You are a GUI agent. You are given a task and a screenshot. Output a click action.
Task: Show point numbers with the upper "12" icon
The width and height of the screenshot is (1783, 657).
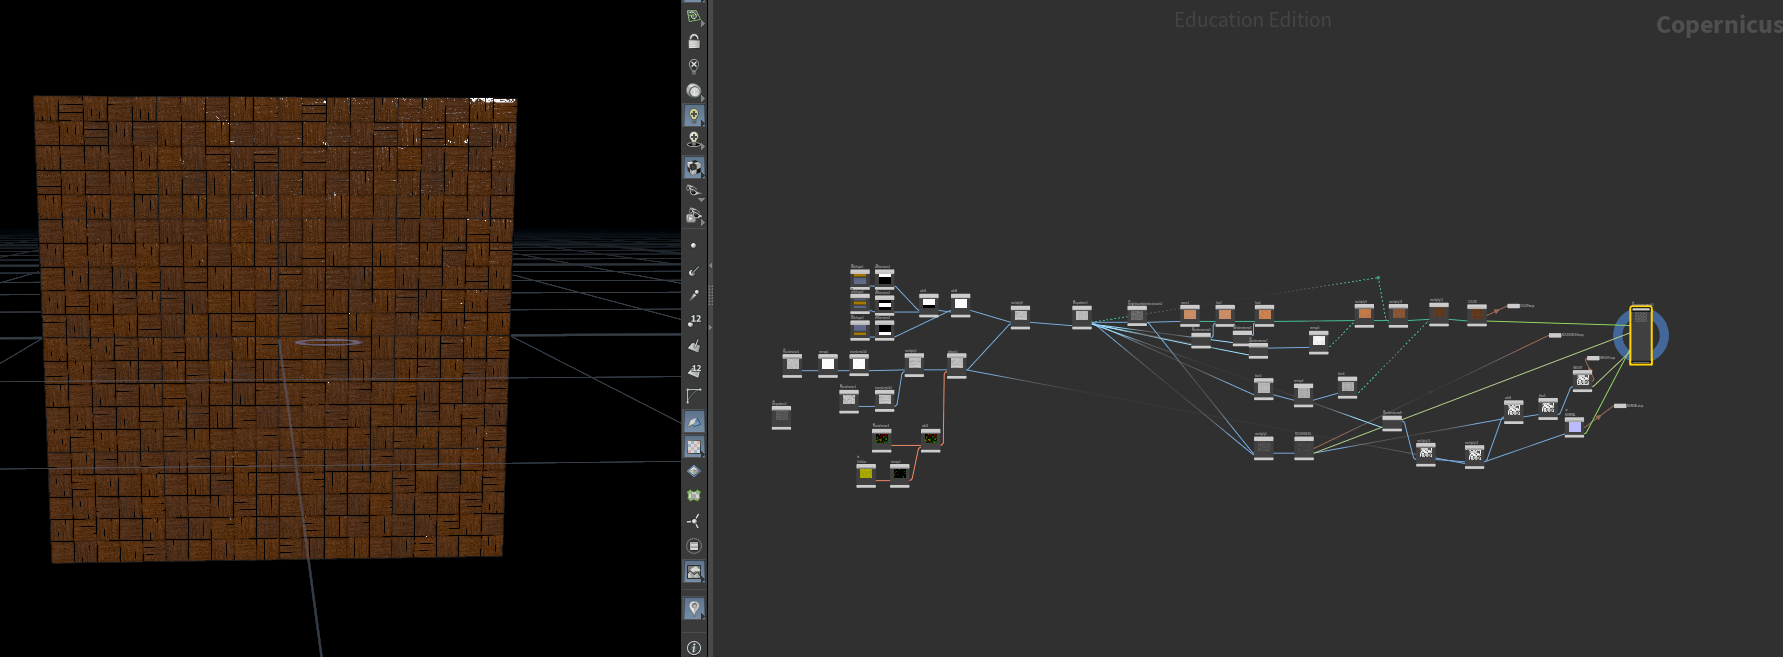(694, 320)
